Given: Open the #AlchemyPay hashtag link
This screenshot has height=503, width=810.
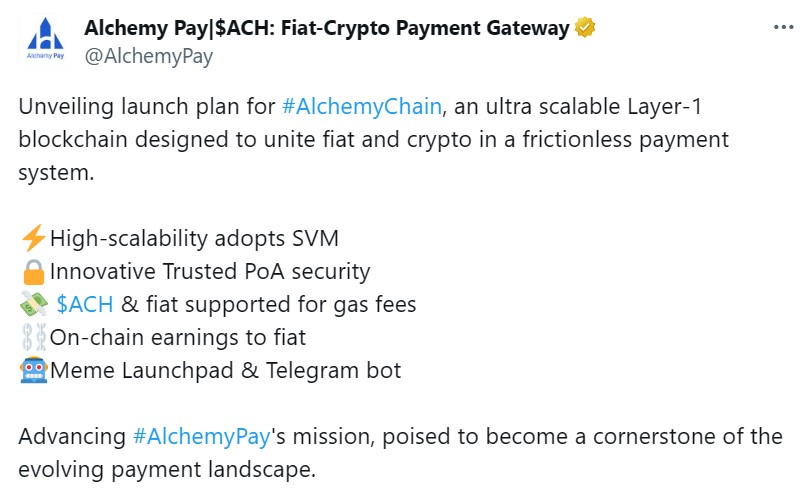Looking at the screenshot, I should 201,436.
